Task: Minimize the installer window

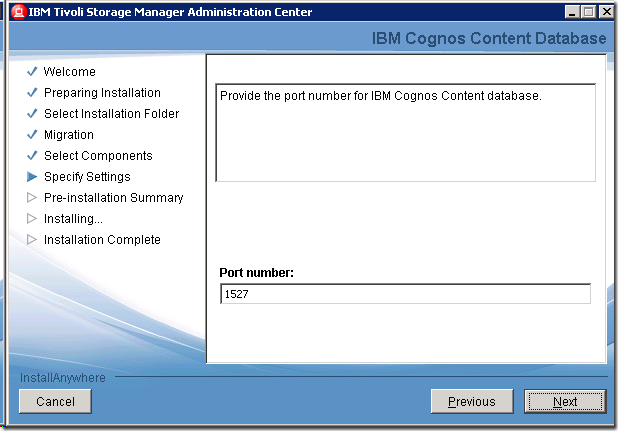Action: pyautogui.click(x=571, y=12)
